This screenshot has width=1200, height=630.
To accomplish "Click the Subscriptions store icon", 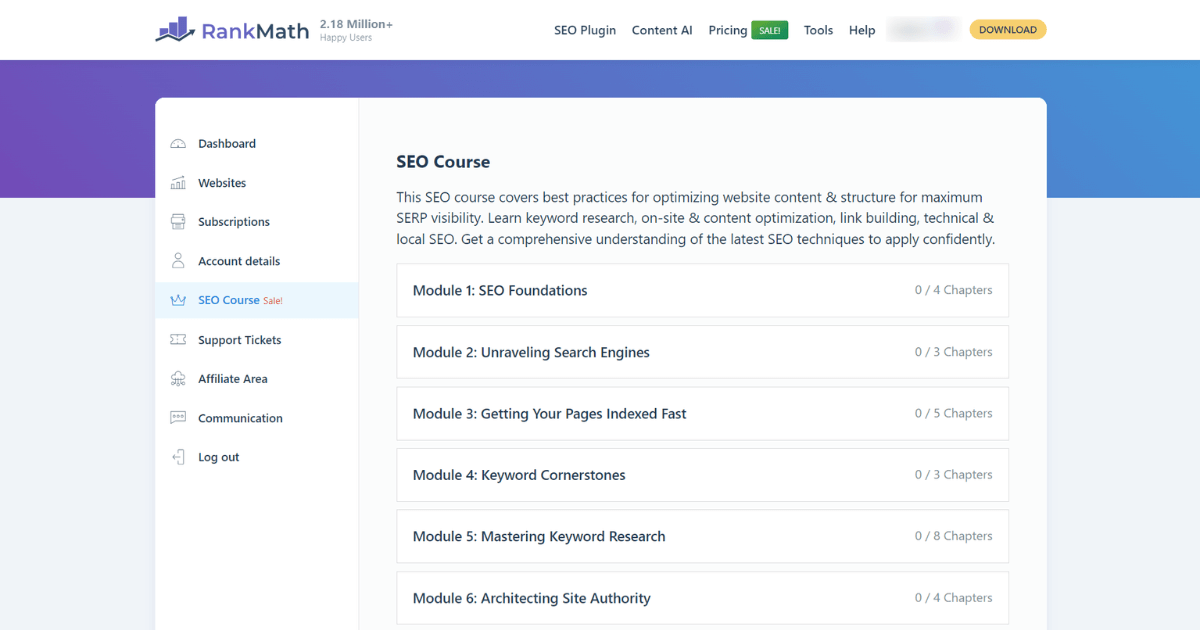I will (178, 222).
